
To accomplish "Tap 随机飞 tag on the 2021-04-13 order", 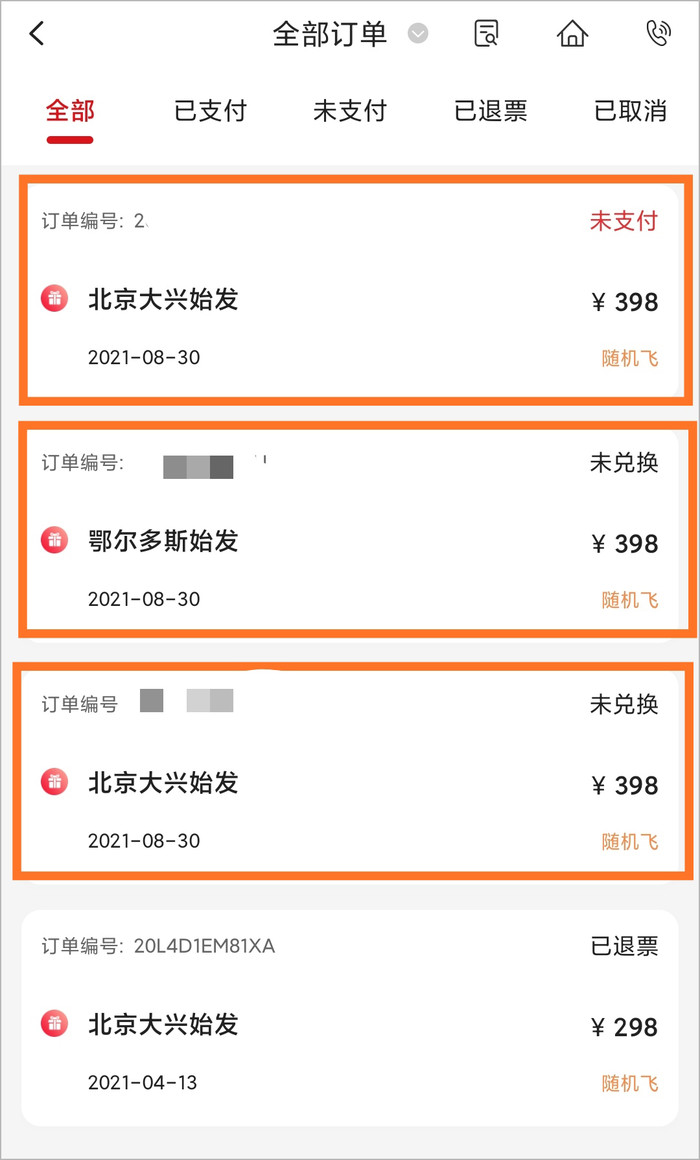I will click(630, 1083).
